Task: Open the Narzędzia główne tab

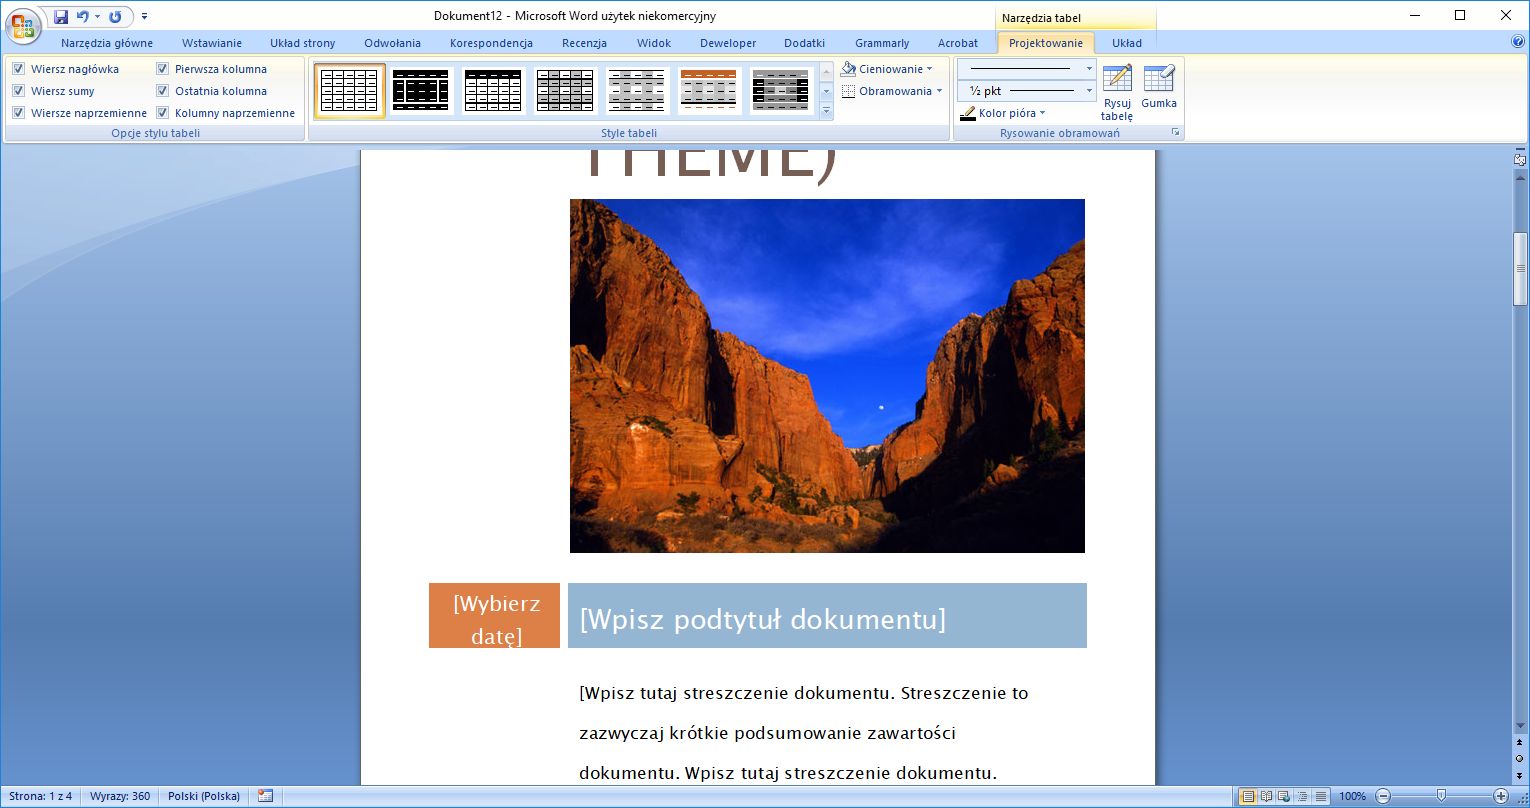Action: point(107,43)
